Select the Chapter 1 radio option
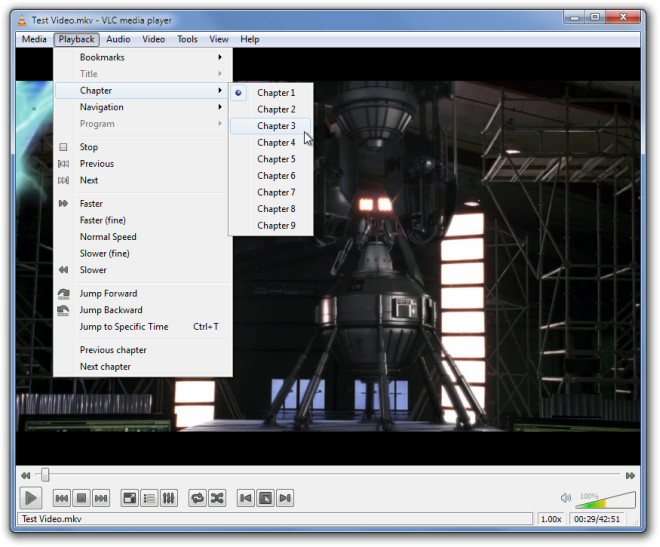Viewport: 660px width, 547px height. (239, 93)
